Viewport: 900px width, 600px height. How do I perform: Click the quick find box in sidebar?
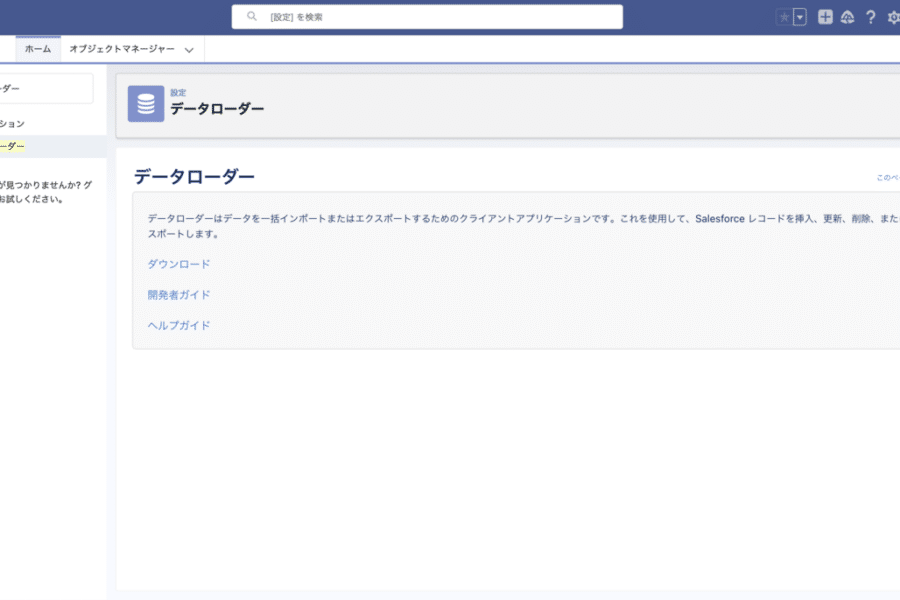coord(46,88)
